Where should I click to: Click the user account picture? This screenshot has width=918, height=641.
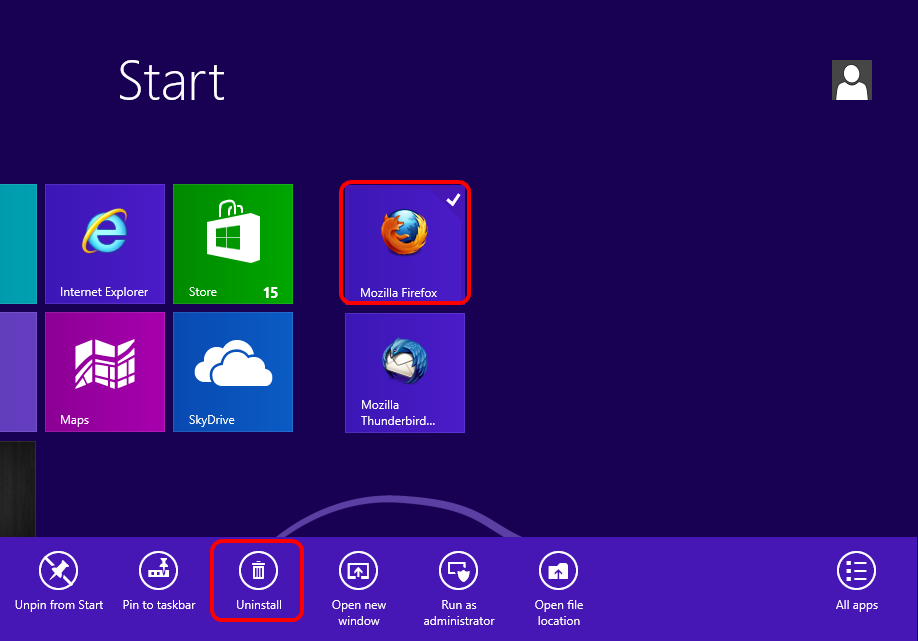[x=852, y=80]
